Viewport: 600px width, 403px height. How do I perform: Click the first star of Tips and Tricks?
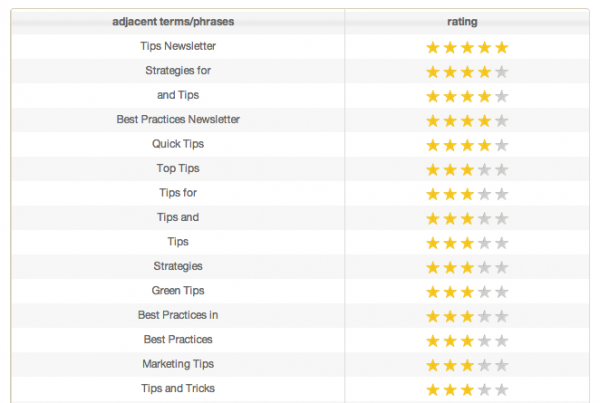pyautogui.click(x=433, y=390)
